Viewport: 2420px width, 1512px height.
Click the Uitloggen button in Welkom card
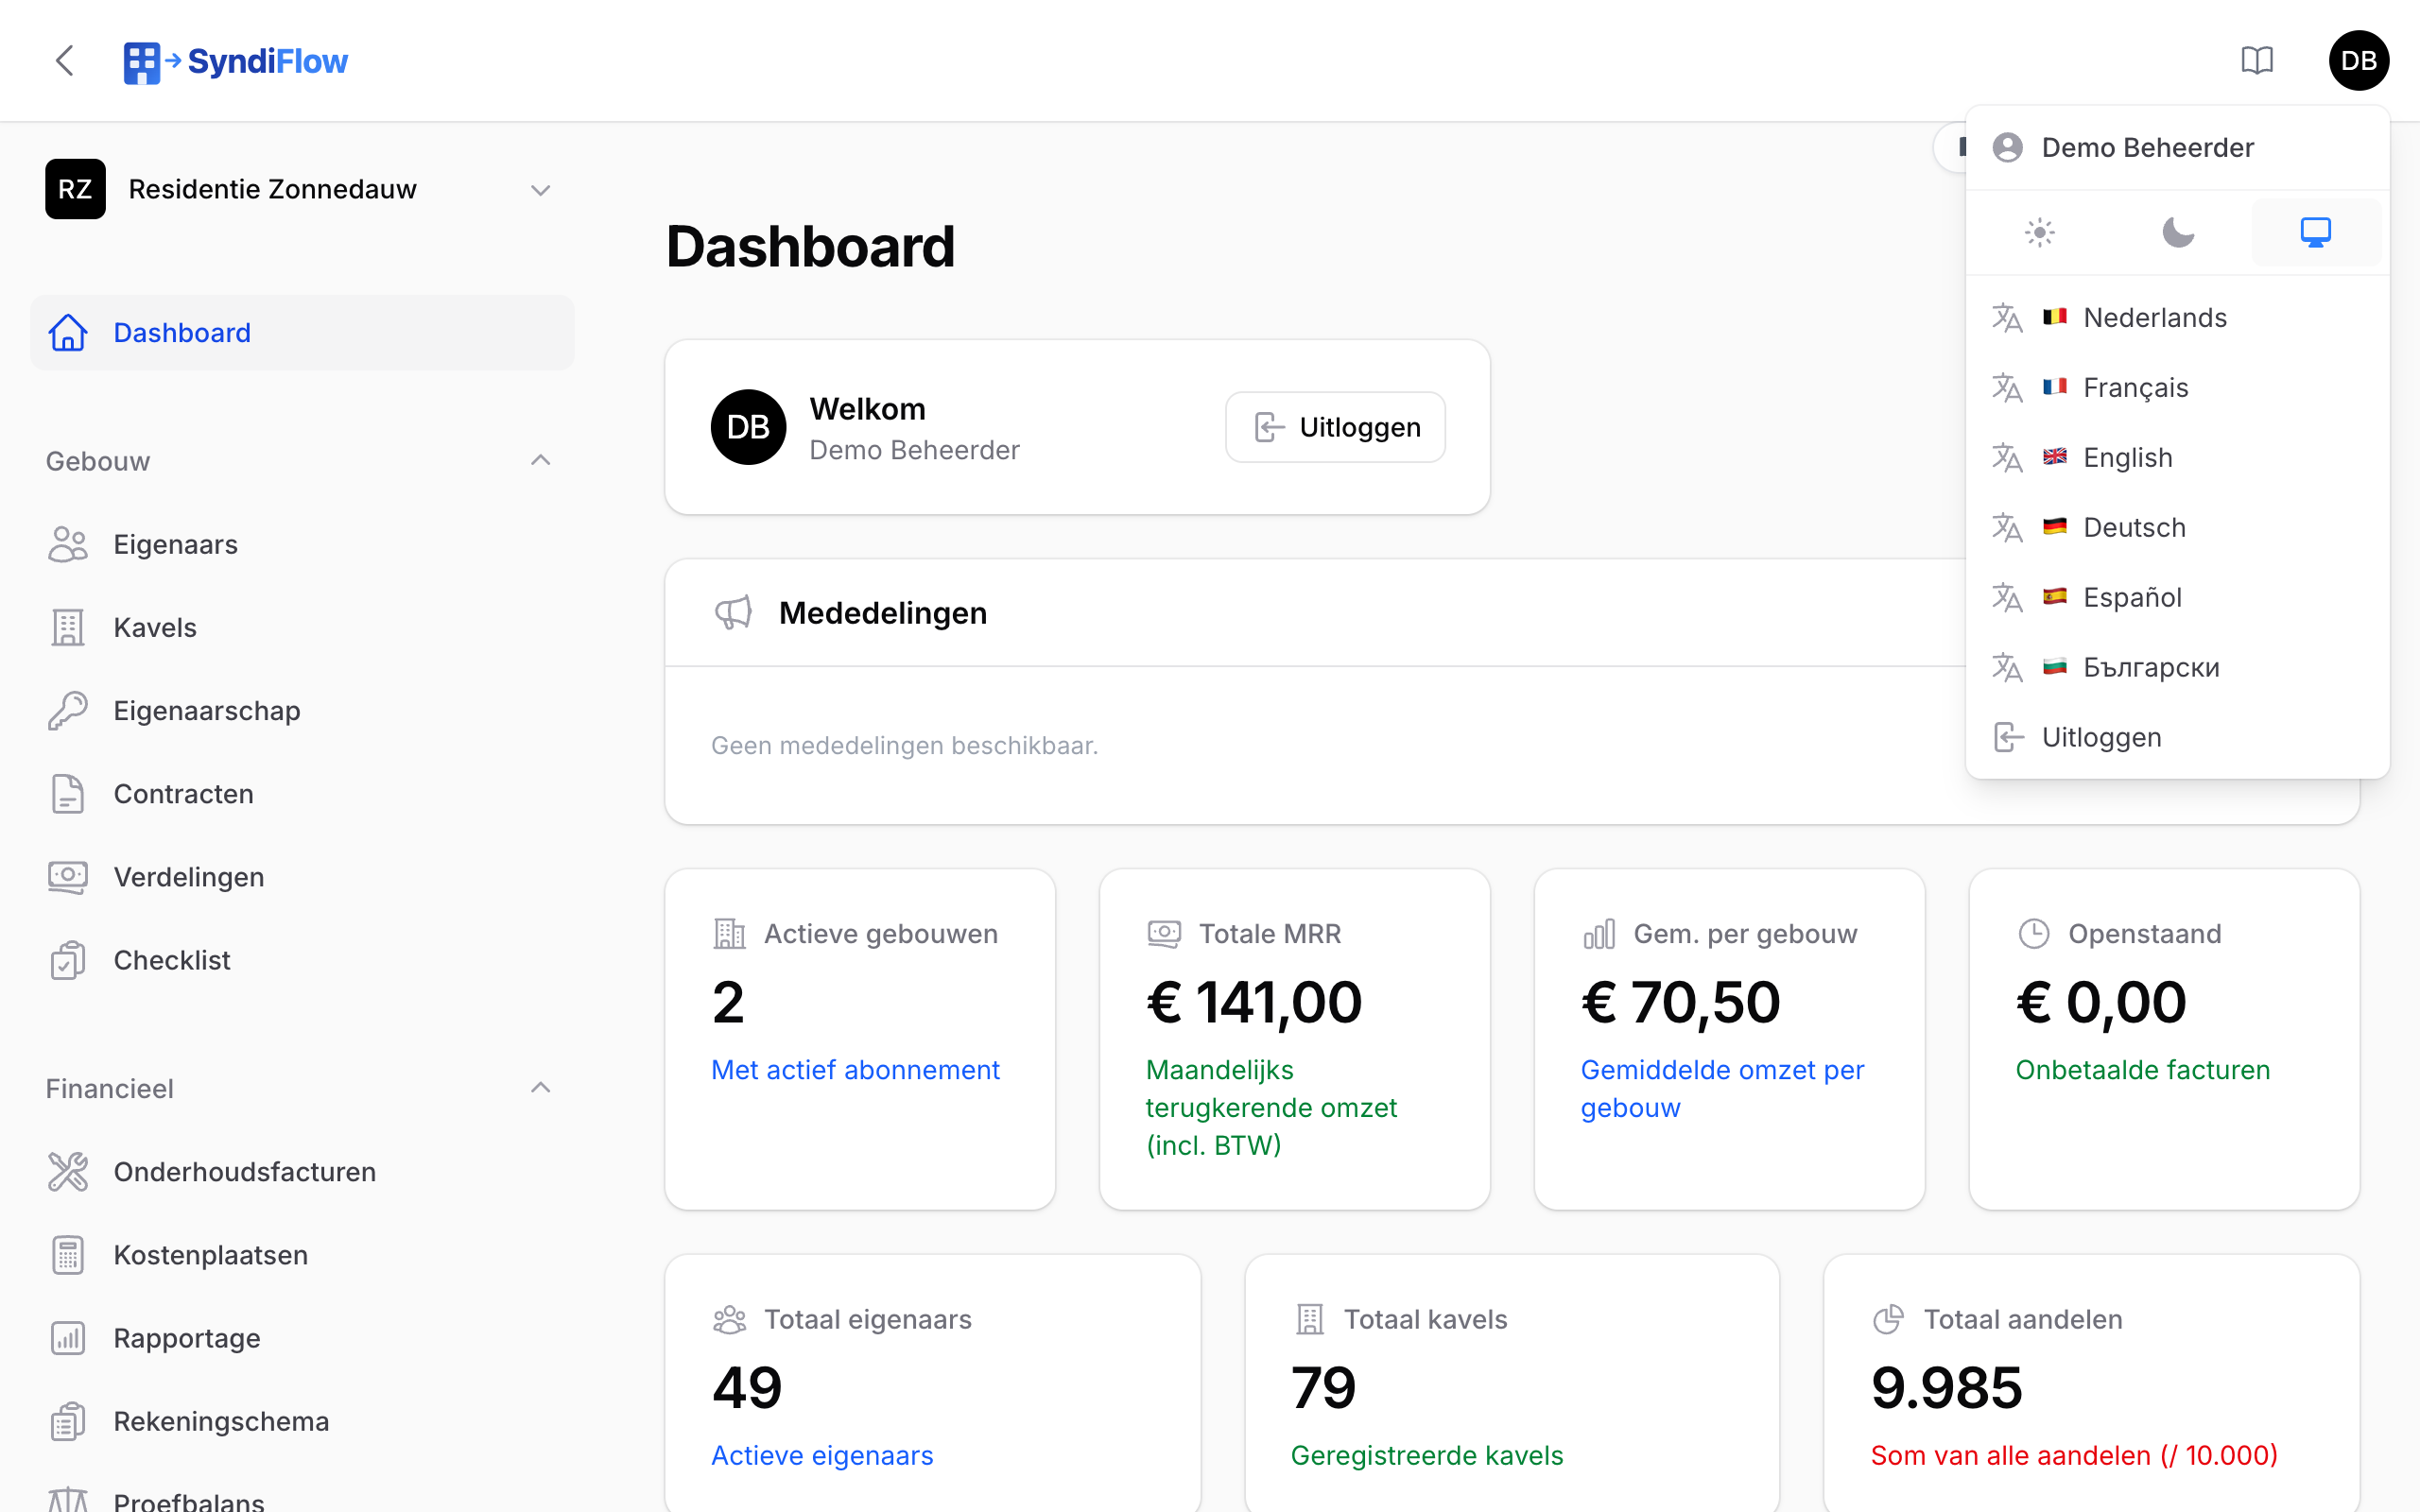tap(1335, 427)
